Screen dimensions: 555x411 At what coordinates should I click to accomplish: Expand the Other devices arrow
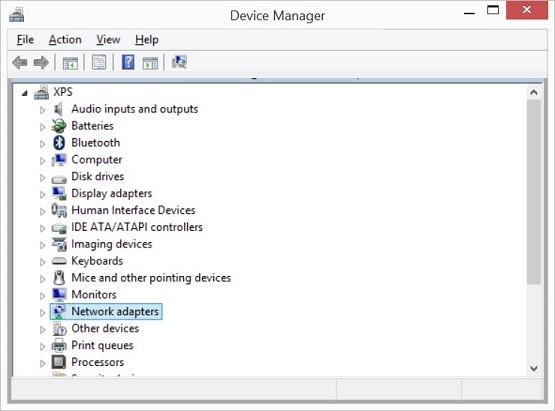[x=42, y=330]
